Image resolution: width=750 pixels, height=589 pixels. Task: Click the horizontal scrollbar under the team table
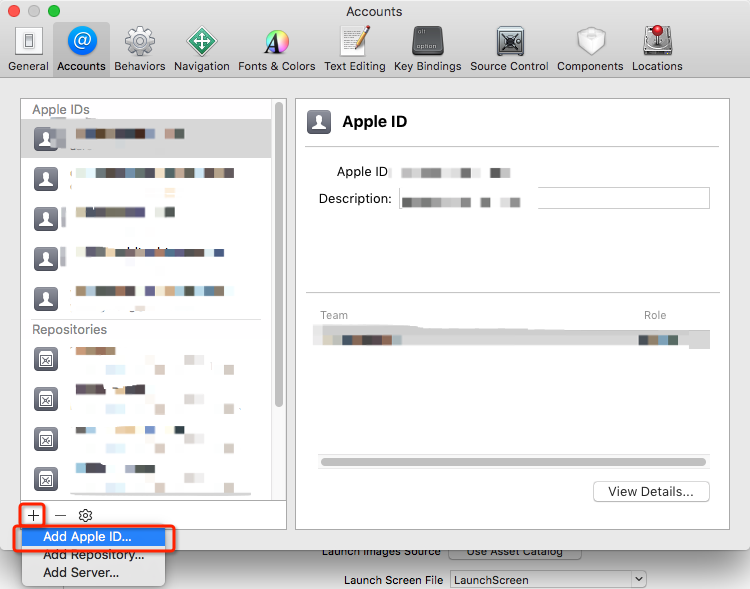click(x=514, y=462)
